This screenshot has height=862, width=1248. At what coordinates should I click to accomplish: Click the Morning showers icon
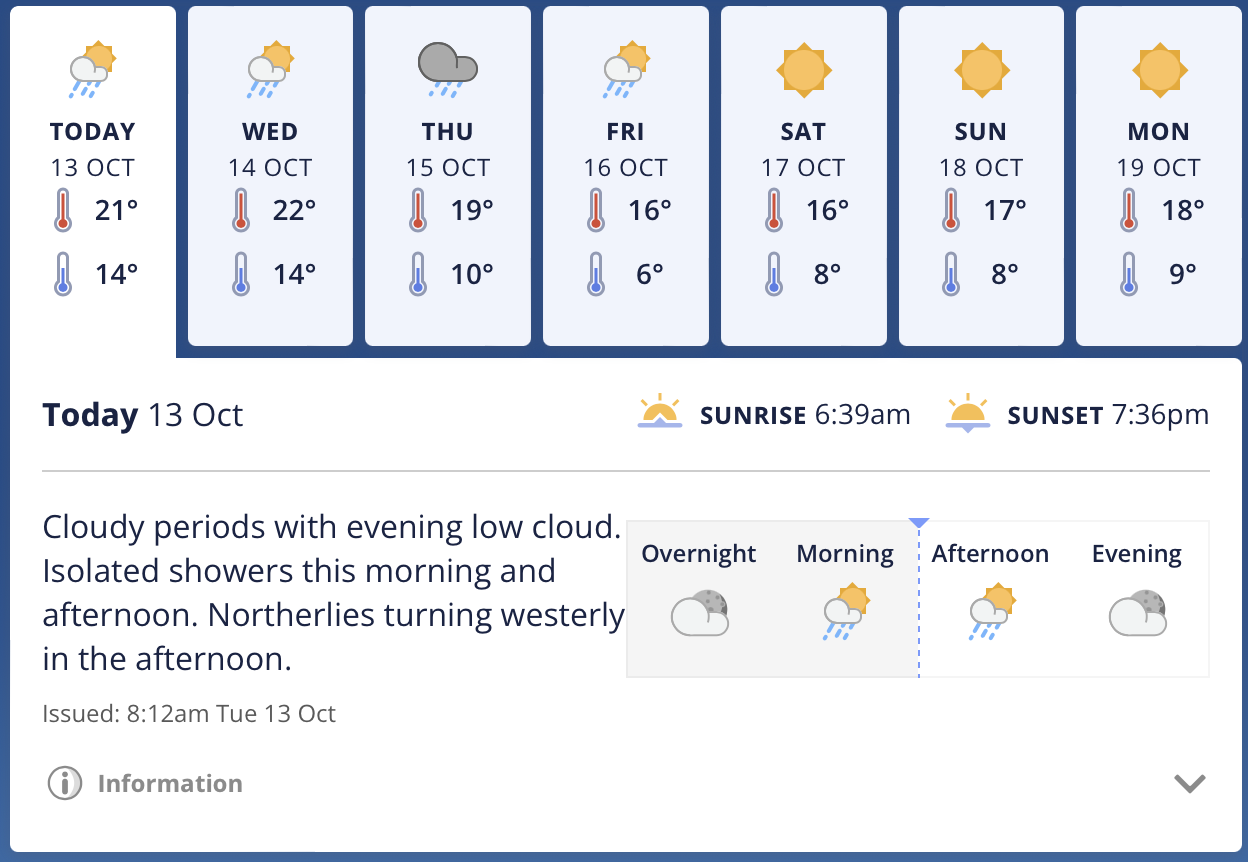pos(846,613)
